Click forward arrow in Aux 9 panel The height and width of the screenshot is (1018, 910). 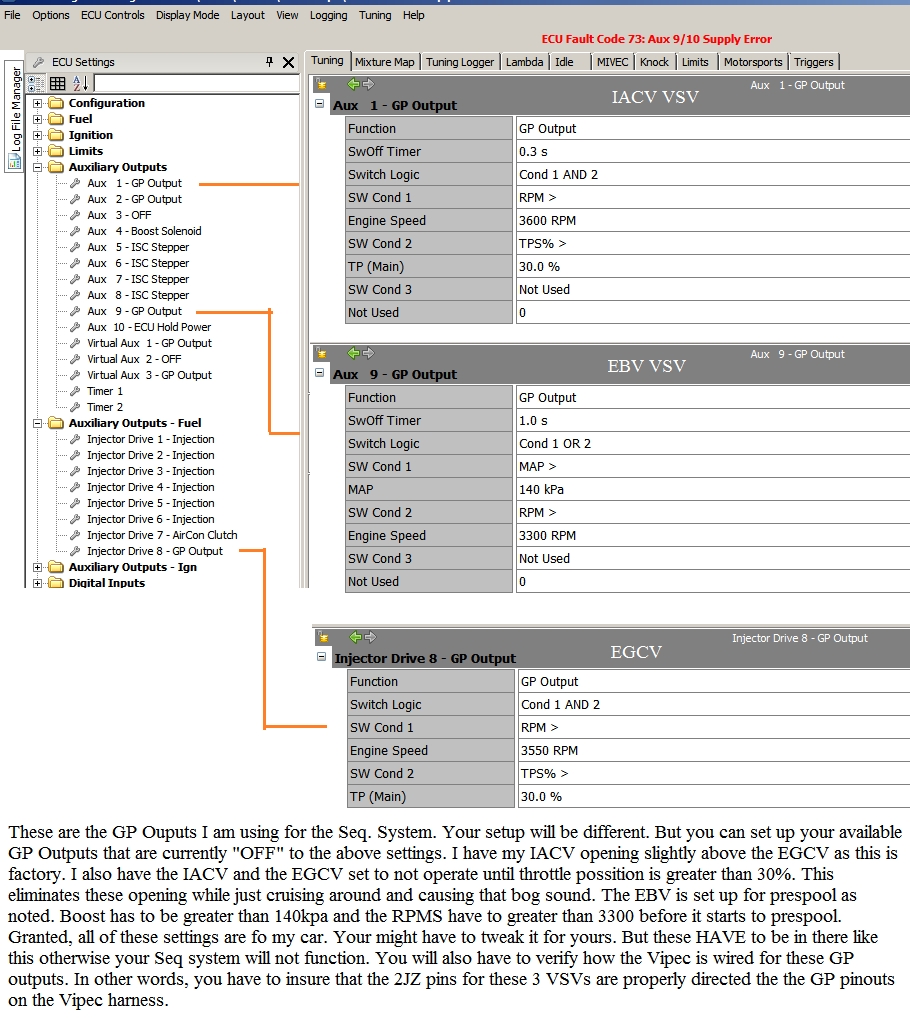pos(368,353)
